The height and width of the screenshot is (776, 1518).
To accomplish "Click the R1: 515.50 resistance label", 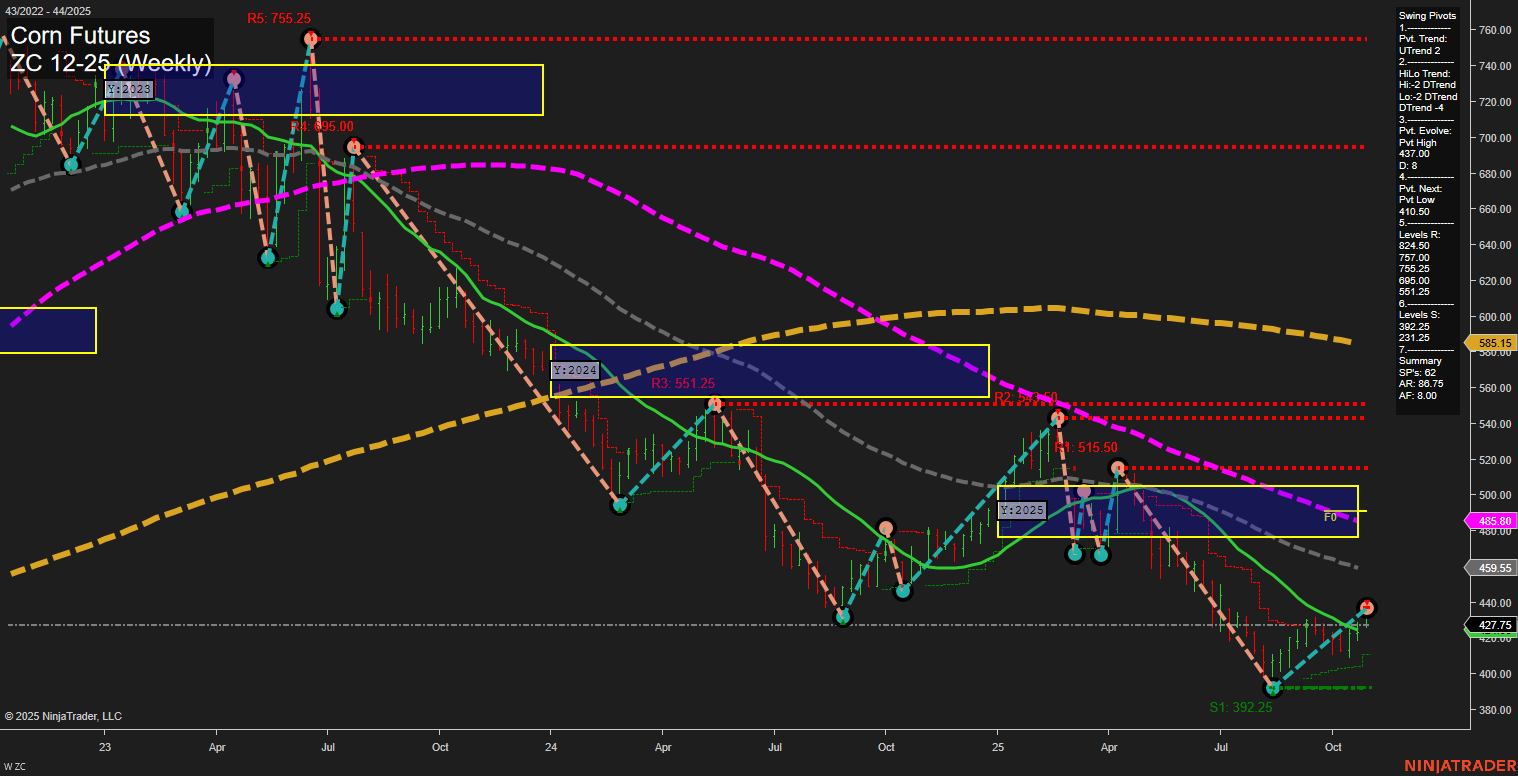I will 1085,447.
